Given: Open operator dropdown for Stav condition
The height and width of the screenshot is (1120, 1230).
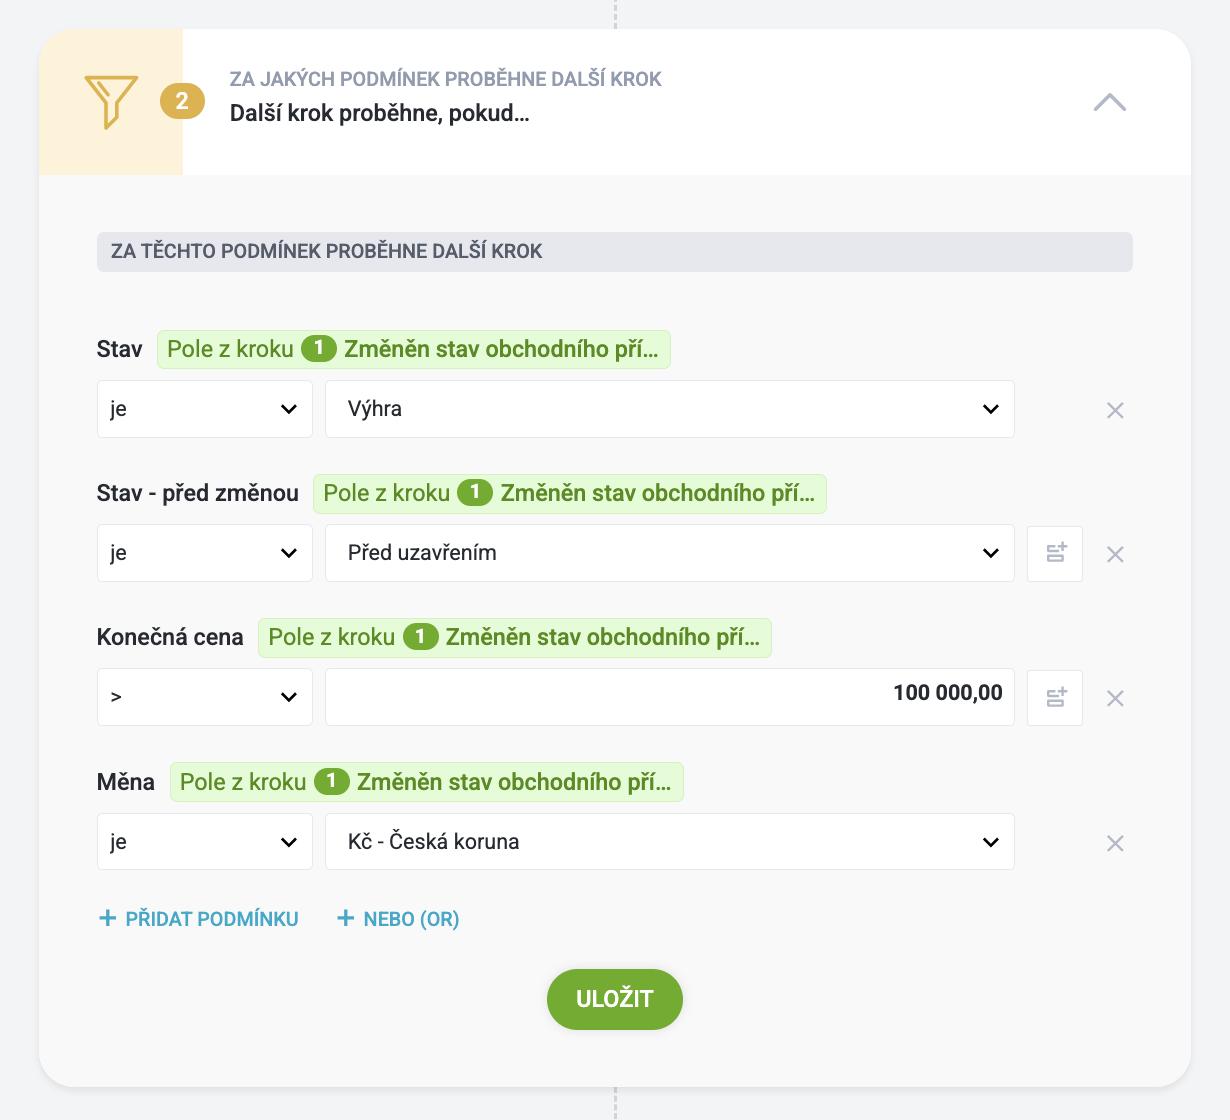Looking at the screenshot, I should [x=205, y=409].
